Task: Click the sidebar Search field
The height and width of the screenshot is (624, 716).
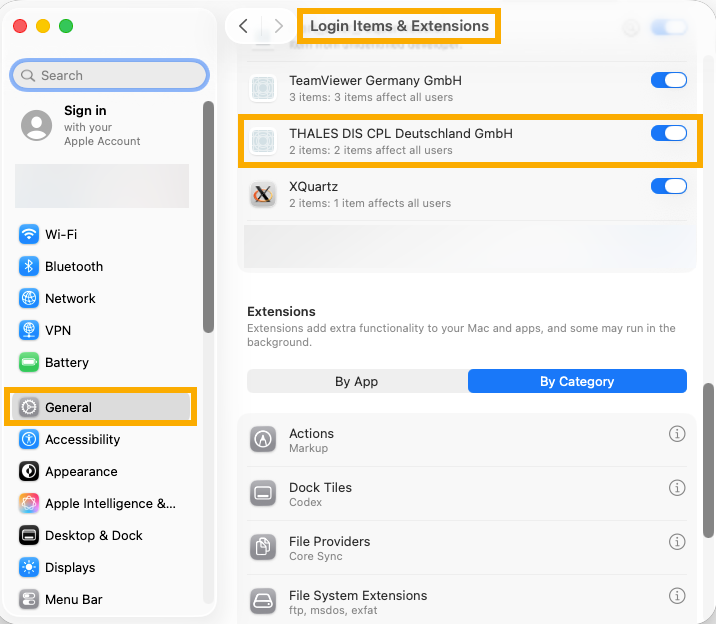Action: tap(110, 75)
